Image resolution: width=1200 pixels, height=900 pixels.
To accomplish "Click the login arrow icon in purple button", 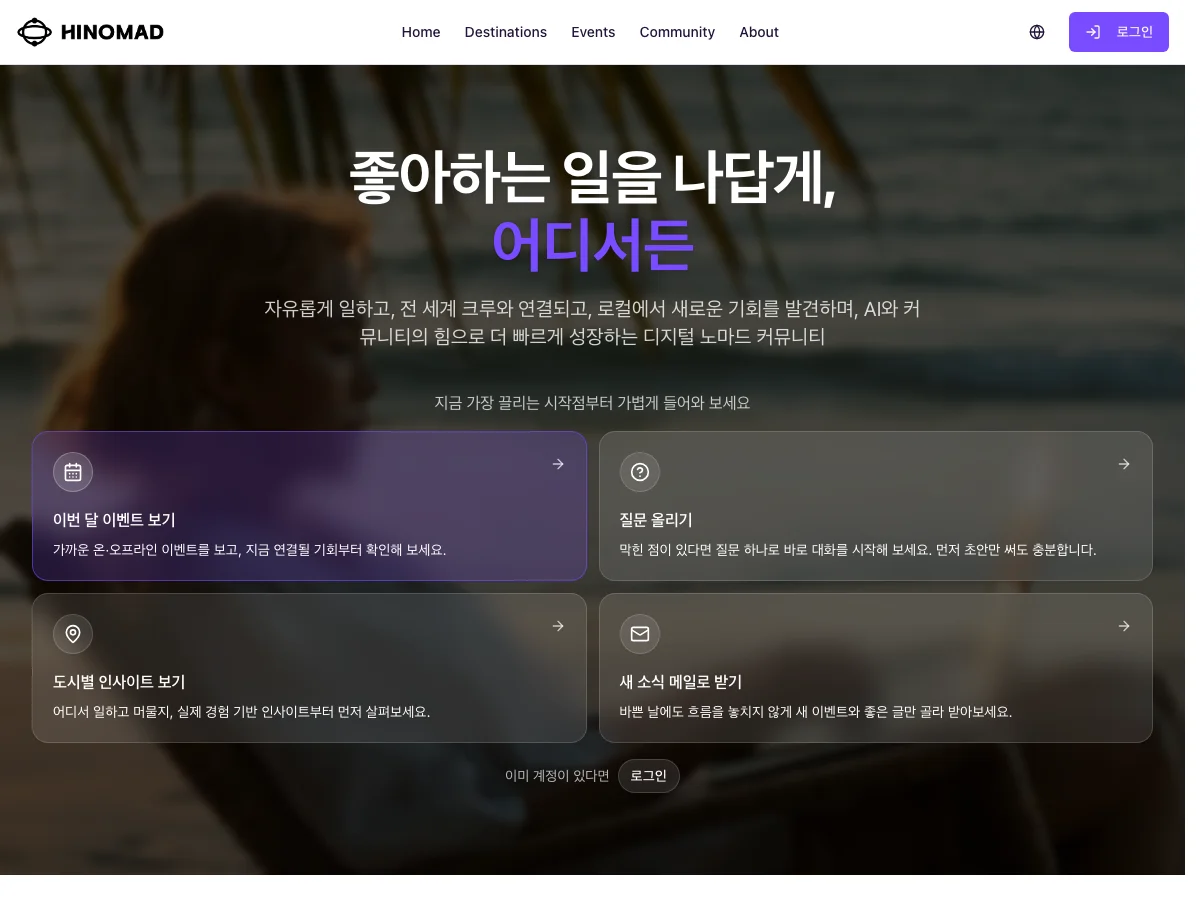I will coord(1093,32).
